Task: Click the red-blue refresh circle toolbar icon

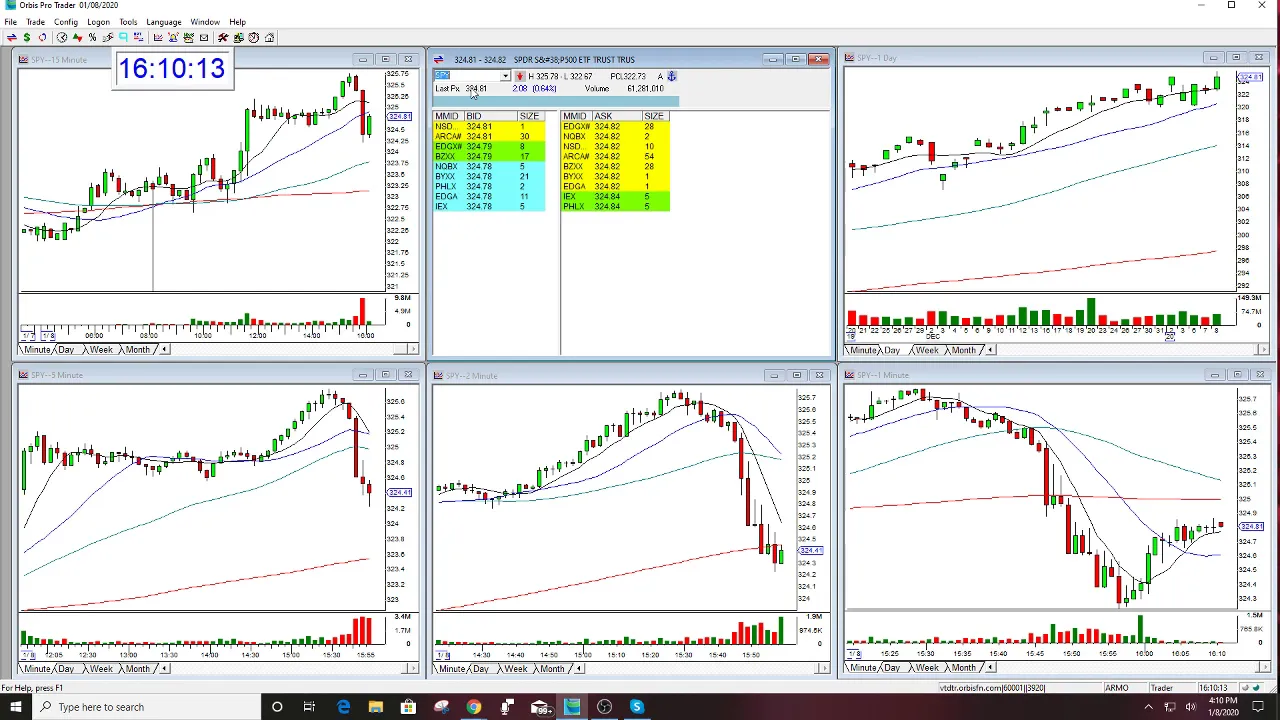Action: [42, 37]
